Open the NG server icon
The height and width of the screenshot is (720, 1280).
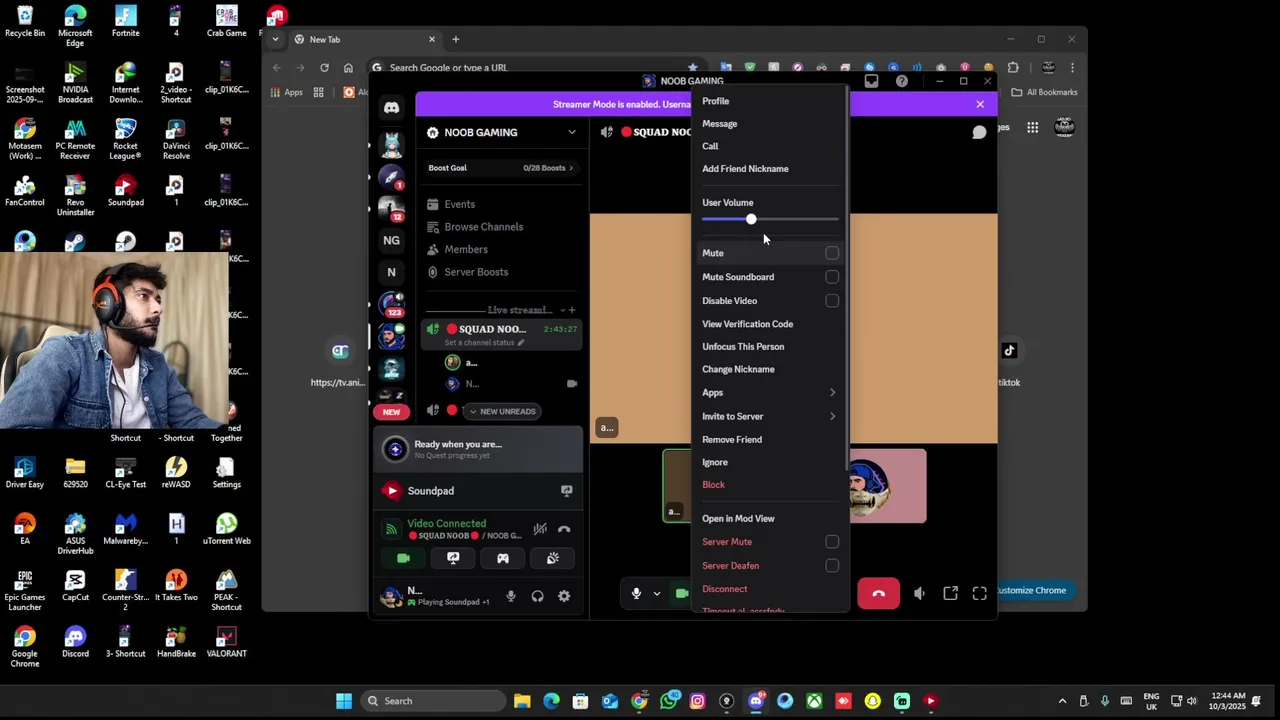click(391, 240)
